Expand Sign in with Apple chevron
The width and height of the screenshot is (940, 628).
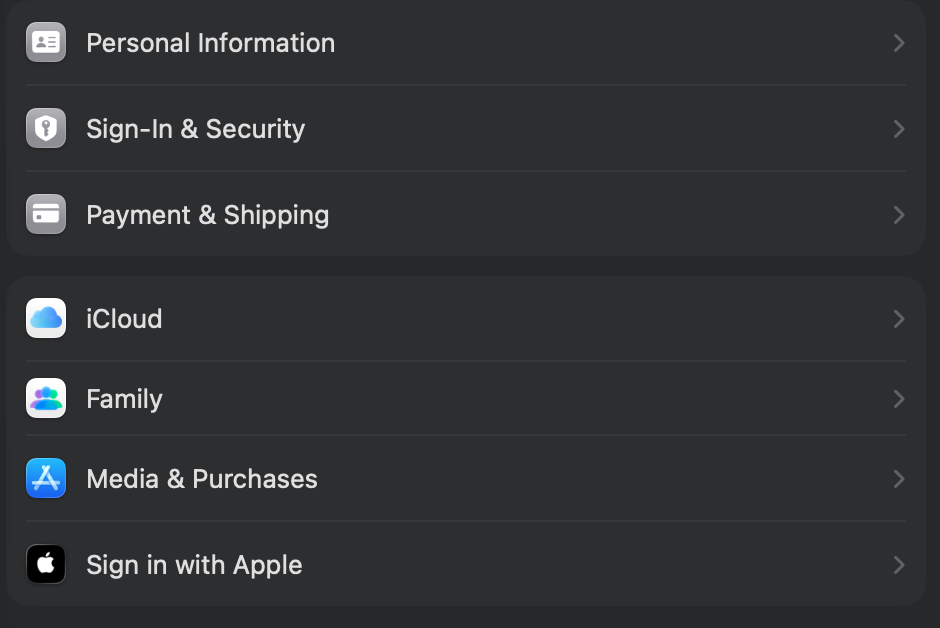click(898, 565)
